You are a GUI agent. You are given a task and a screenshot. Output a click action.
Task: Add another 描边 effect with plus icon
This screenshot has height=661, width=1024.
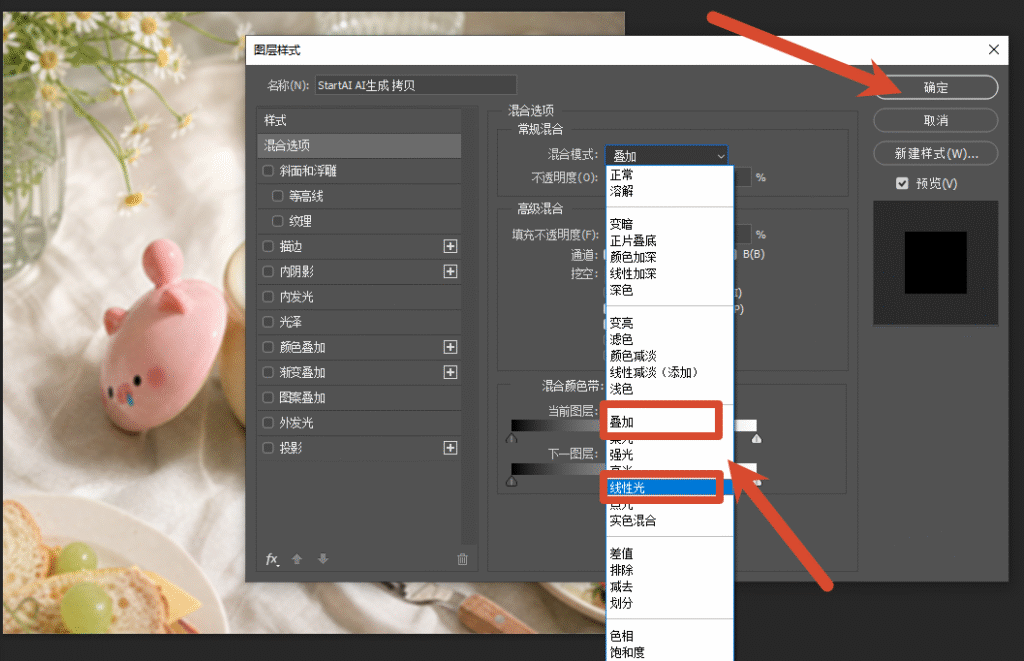click(450, 246)
